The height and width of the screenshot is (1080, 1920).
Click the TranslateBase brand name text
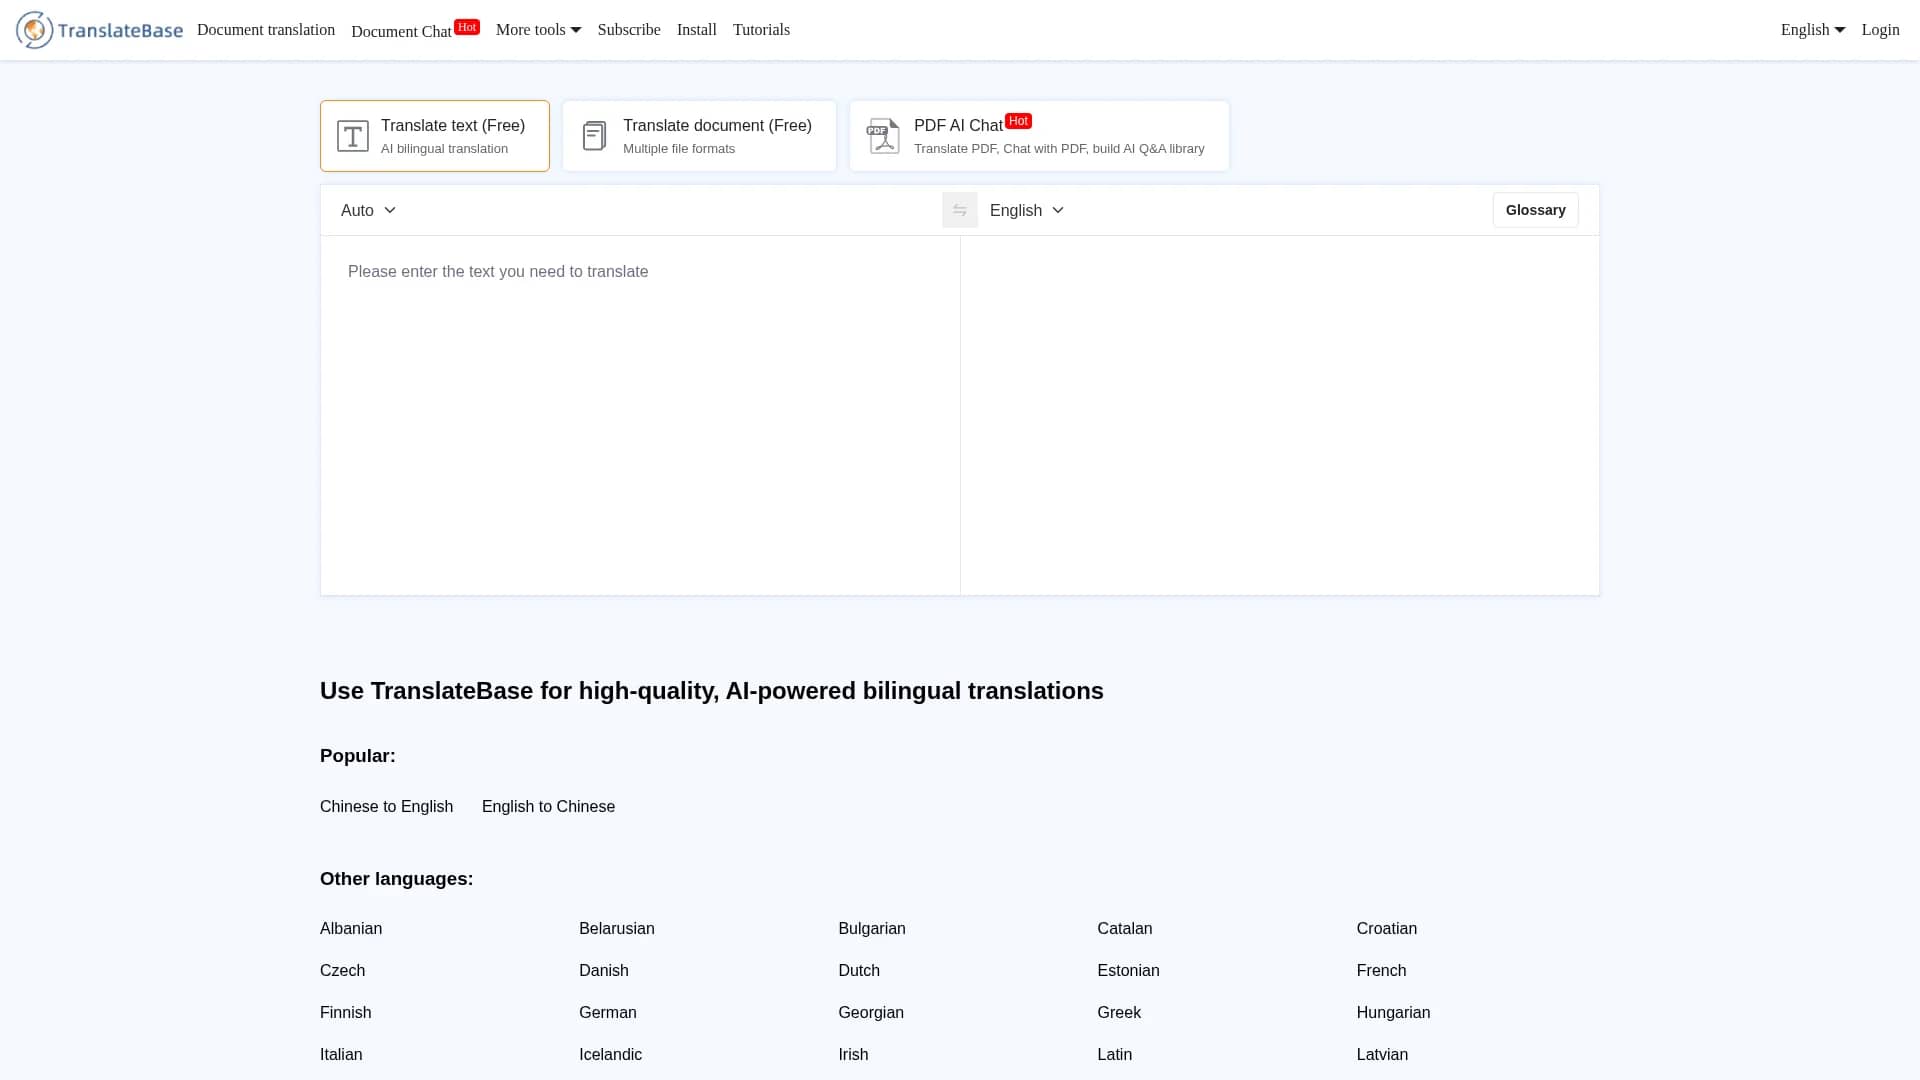120,30
